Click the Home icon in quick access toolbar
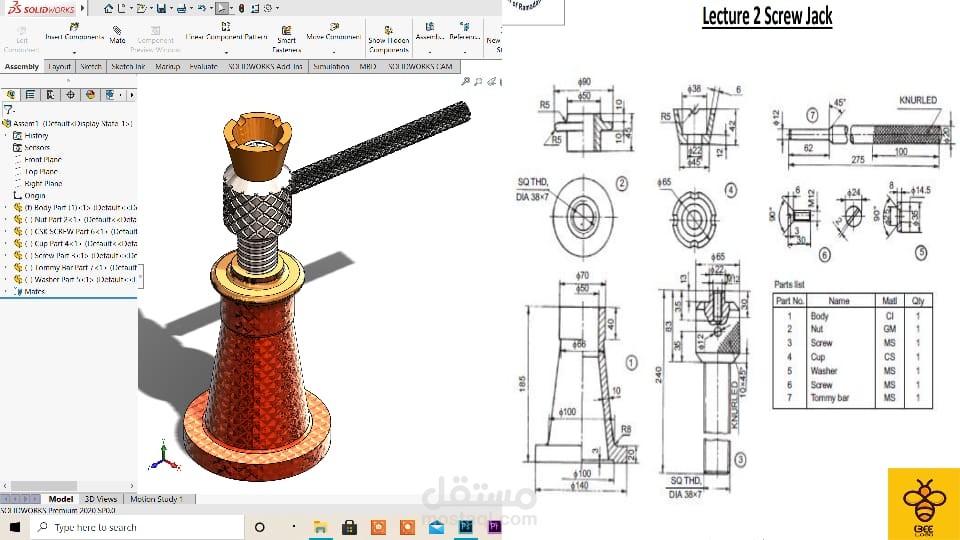Viewport: 960px width, 540px height. (108, 8)
